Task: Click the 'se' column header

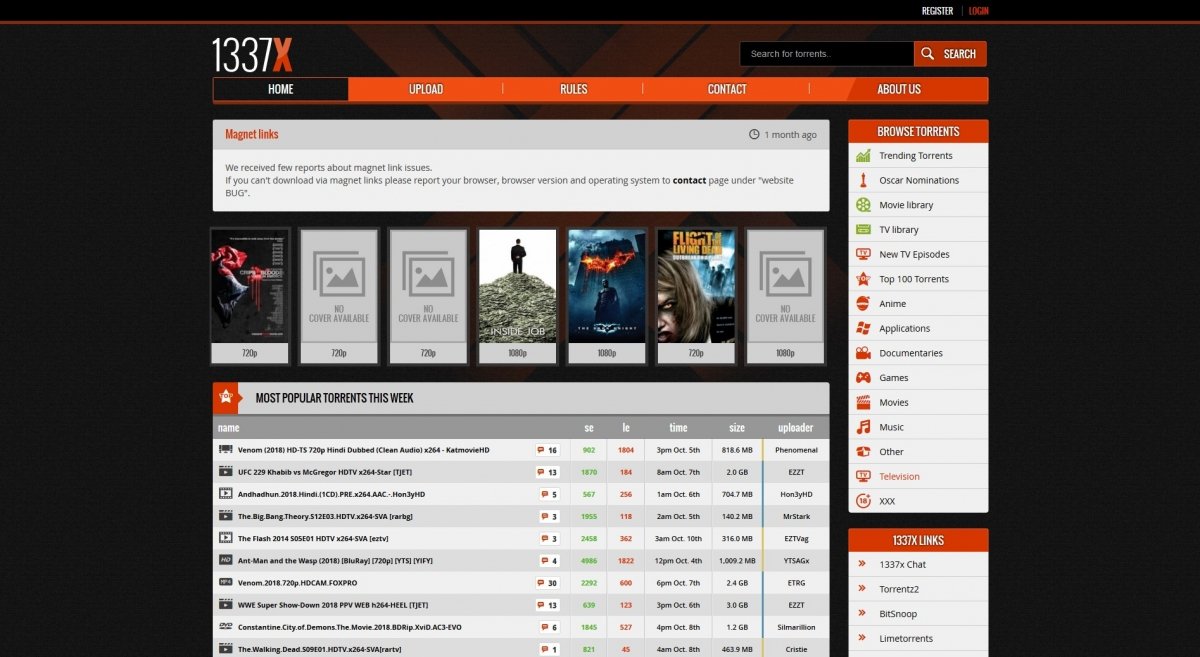Action: click(589, 427)
